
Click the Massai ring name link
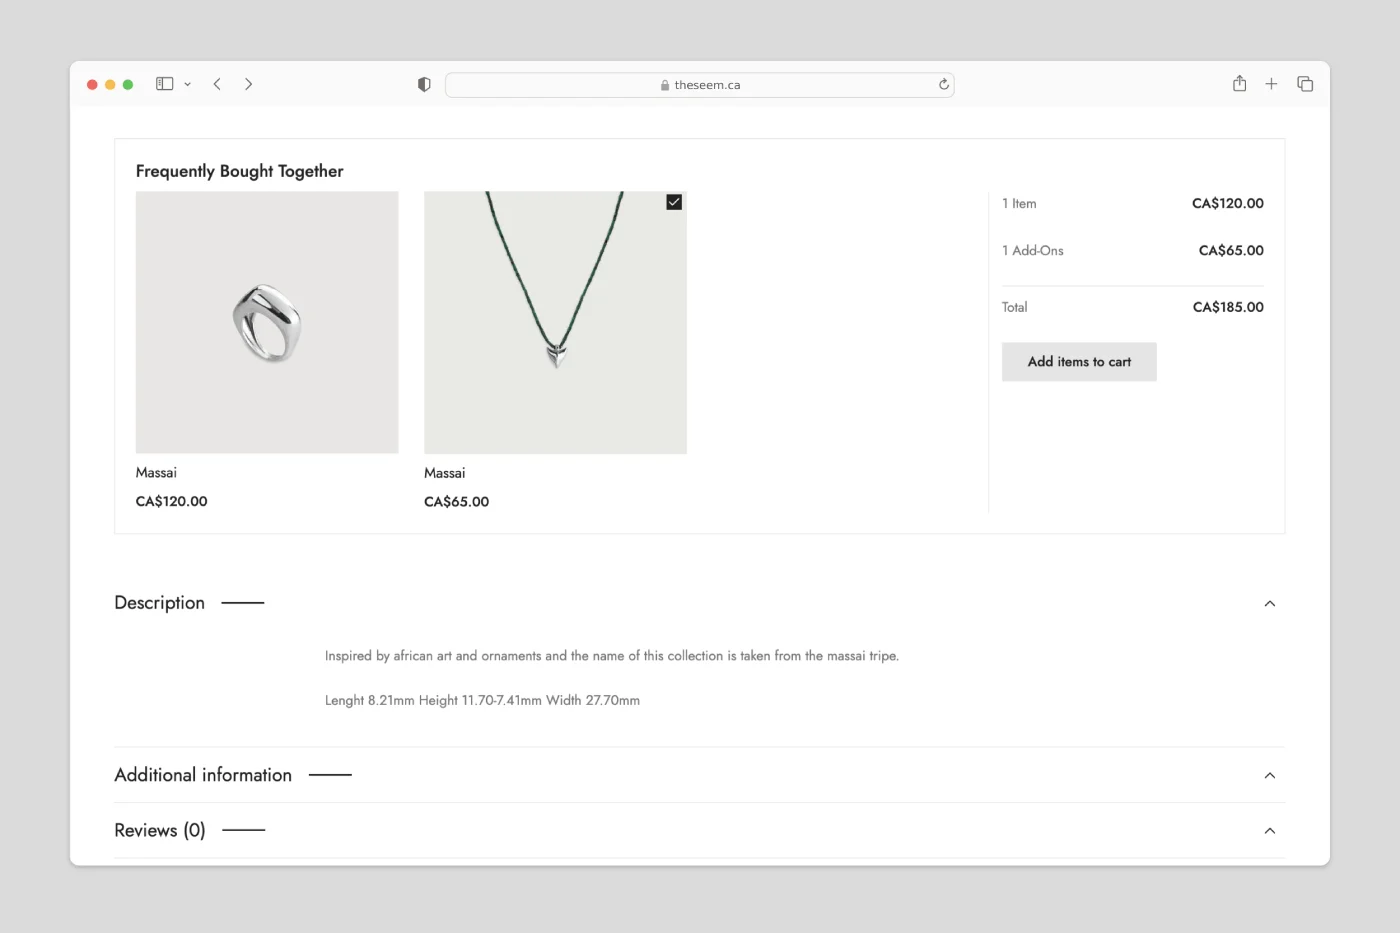(156, 473)
